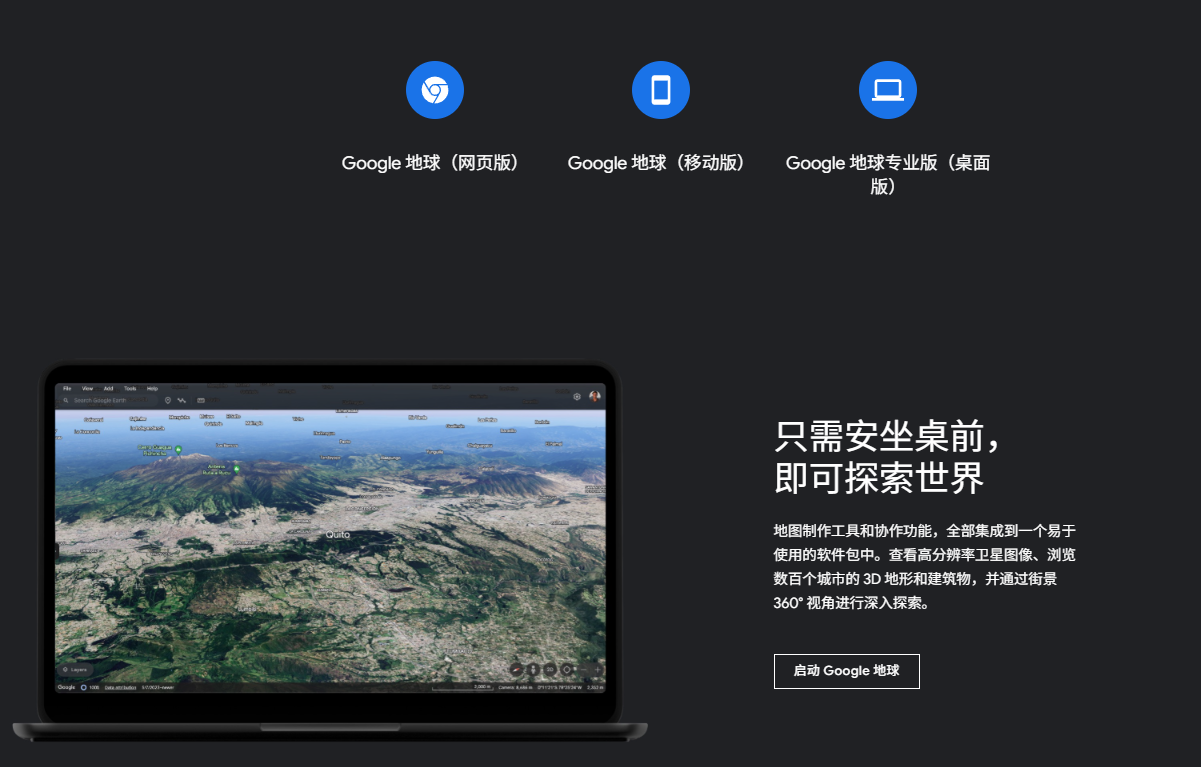Click the smartphone icon for Google Earth mobile
The image size is (1201, 767).
661,90
